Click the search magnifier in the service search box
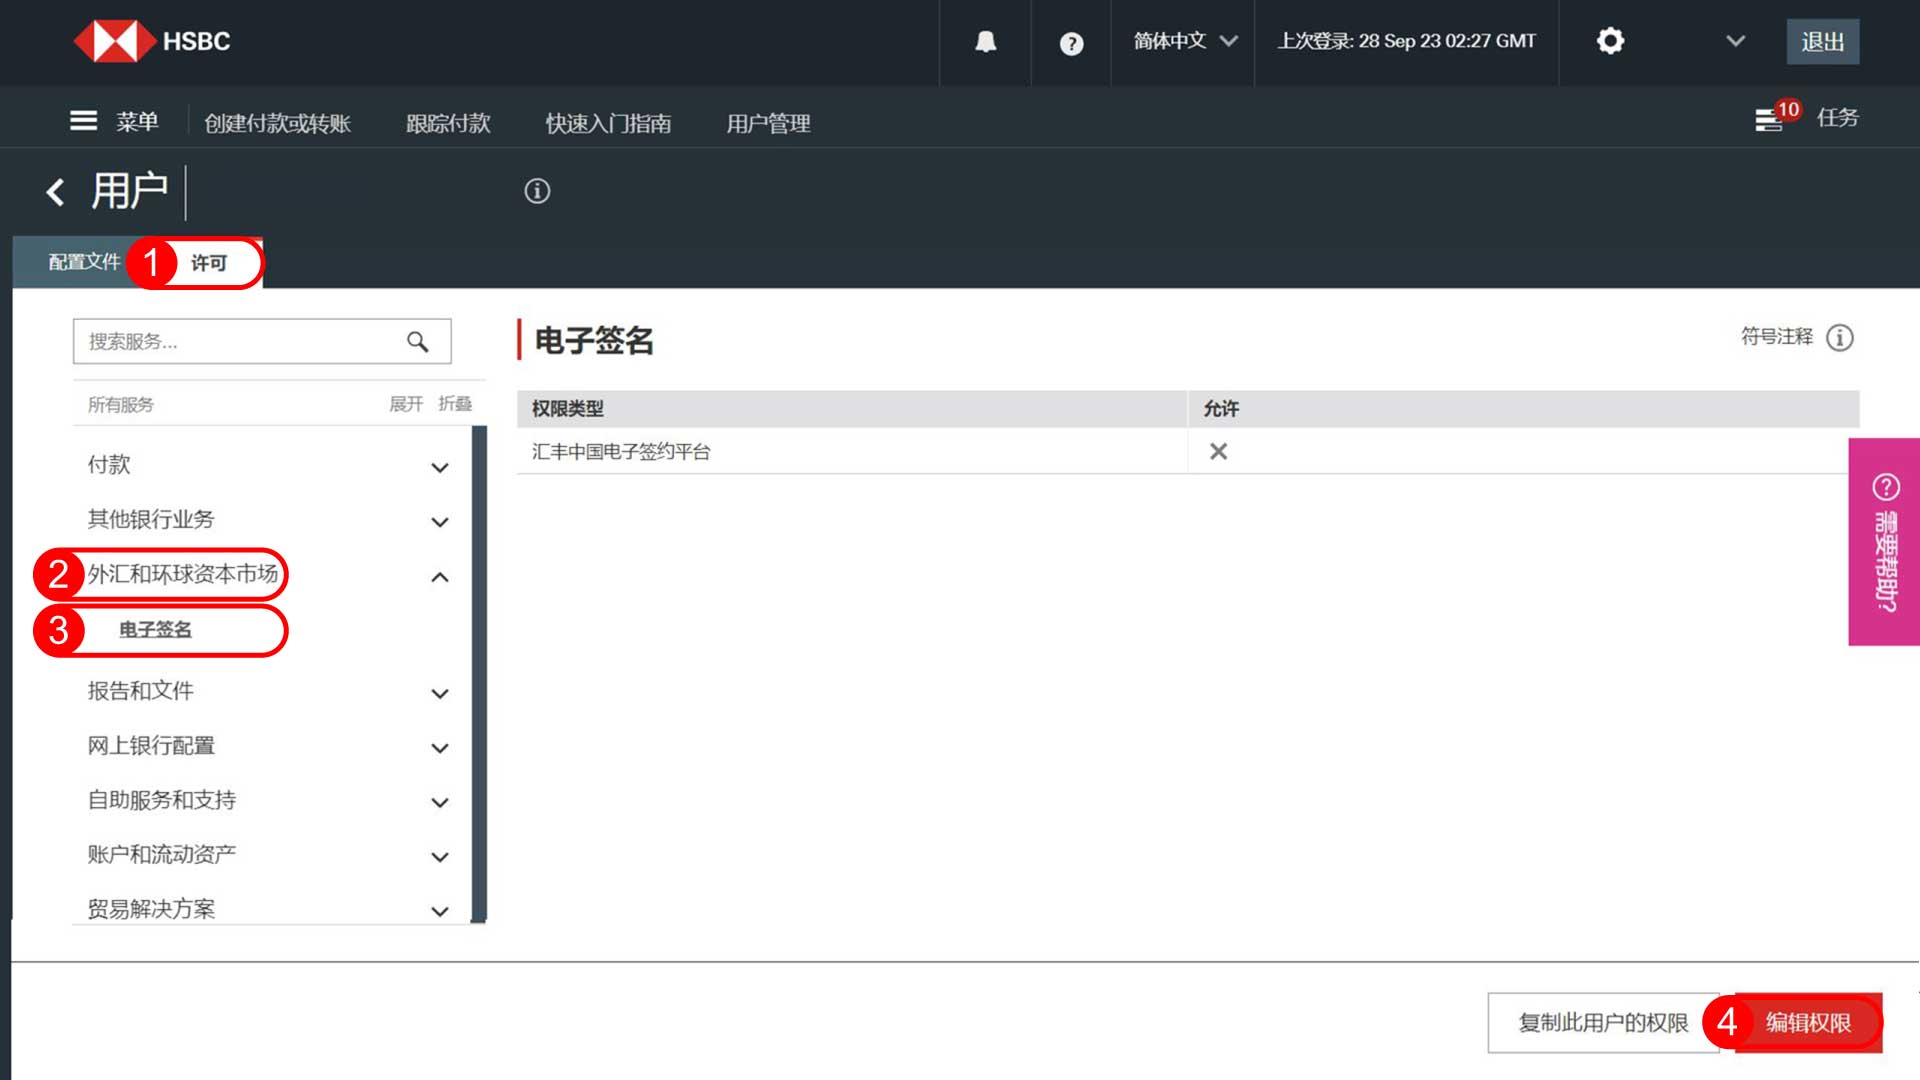Viewport: 1920px width, 1080px height. point(416,341)
